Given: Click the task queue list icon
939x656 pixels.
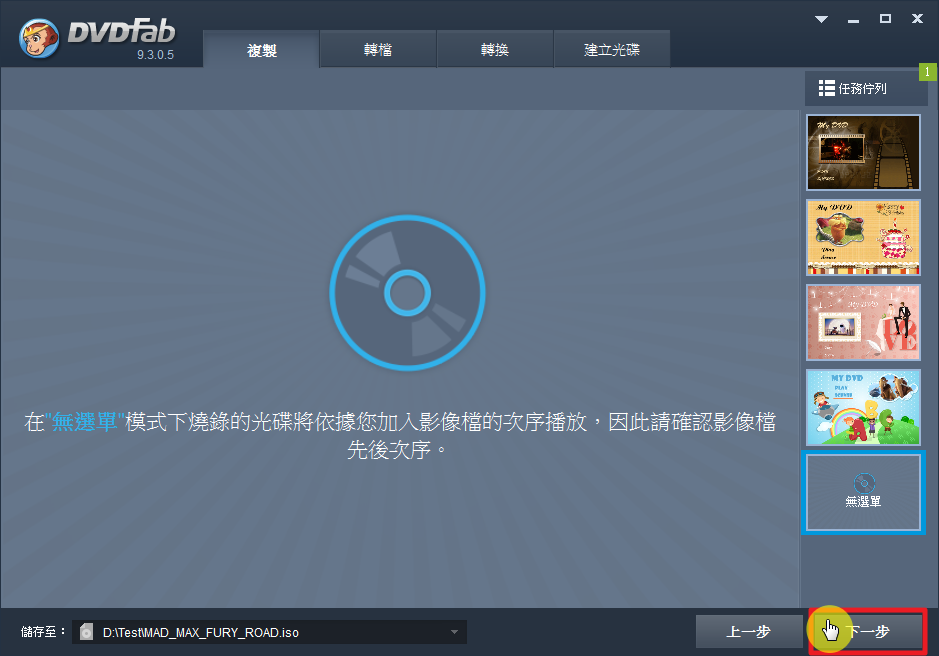Looking at the screenshot, I should coord(826,89).
